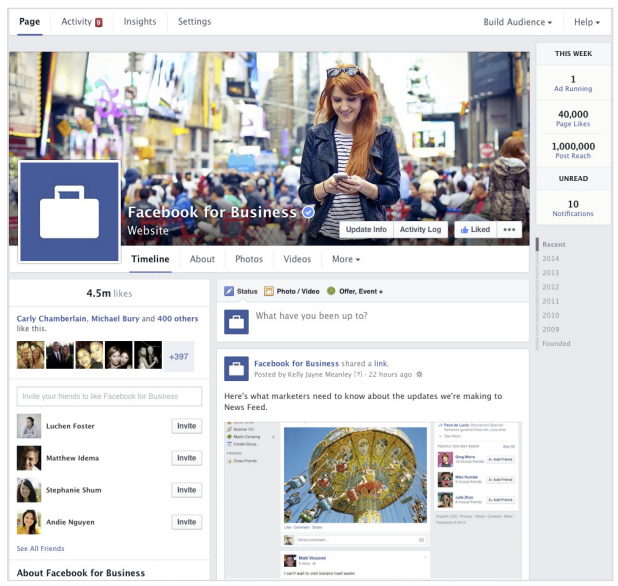The image size is (618, 586).
Task: Click the Ad Running stat link
Action: 573,89
